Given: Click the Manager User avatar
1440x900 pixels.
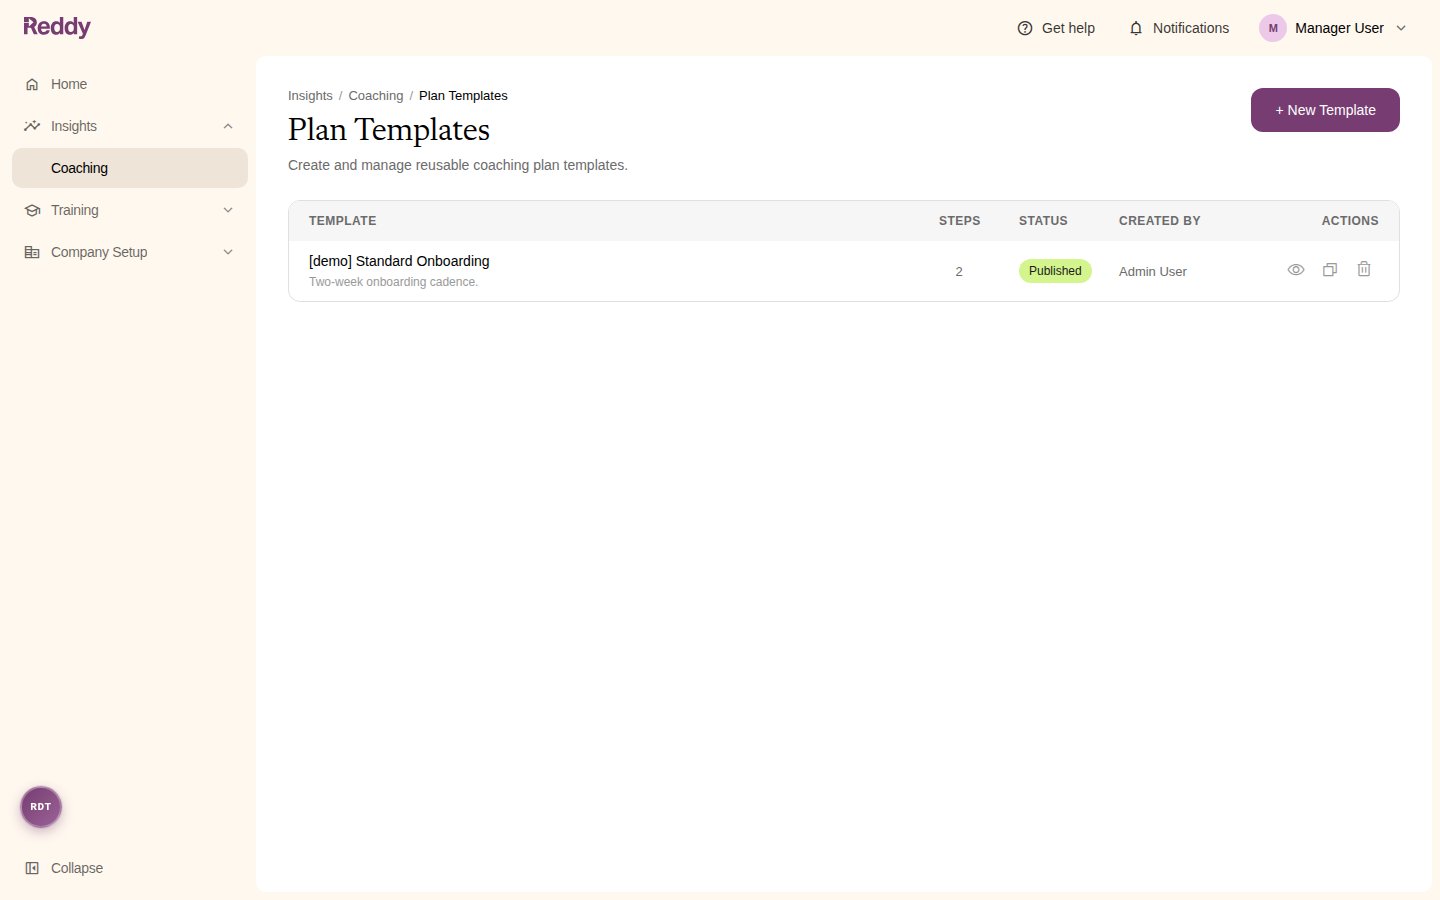Looking at the screenshot, I should (x=1273, y=28).
